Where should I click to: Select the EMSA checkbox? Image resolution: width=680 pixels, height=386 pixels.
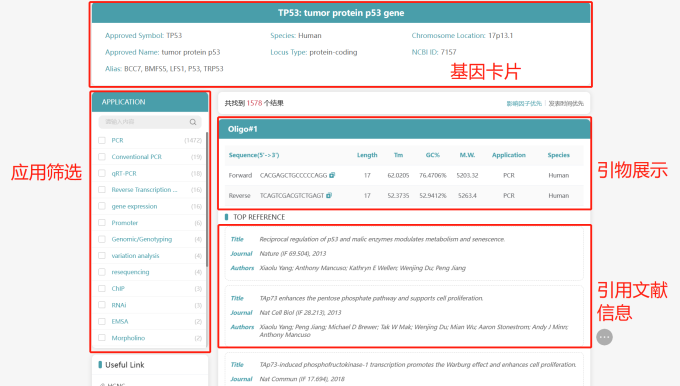click(102, 321)
